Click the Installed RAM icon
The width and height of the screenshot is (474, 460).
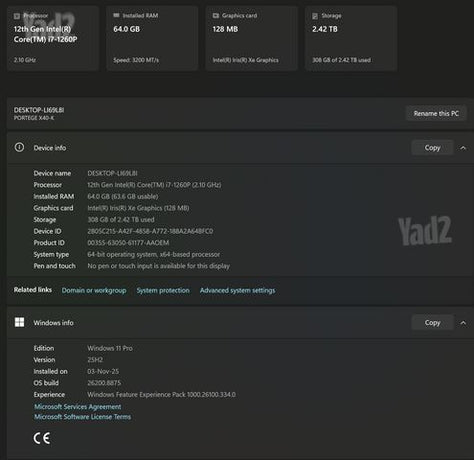[116, 15]
